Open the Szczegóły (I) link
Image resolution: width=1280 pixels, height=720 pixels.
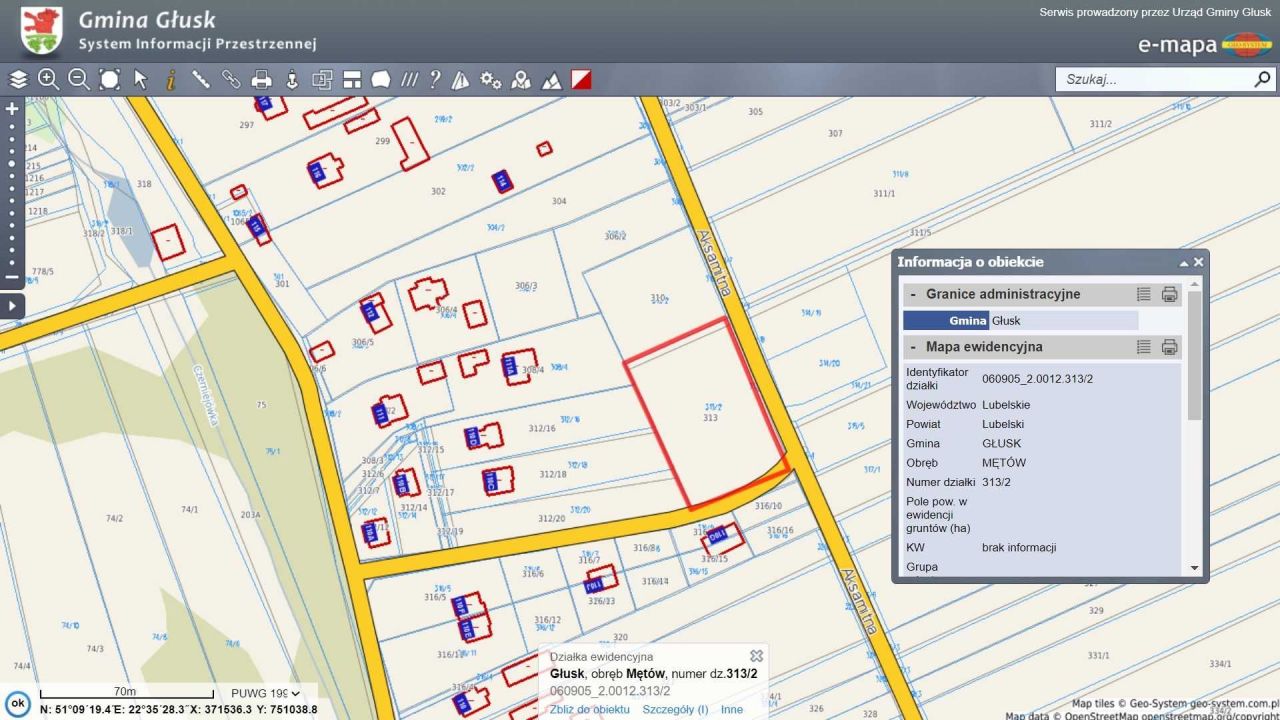click(x=675, y=709)
